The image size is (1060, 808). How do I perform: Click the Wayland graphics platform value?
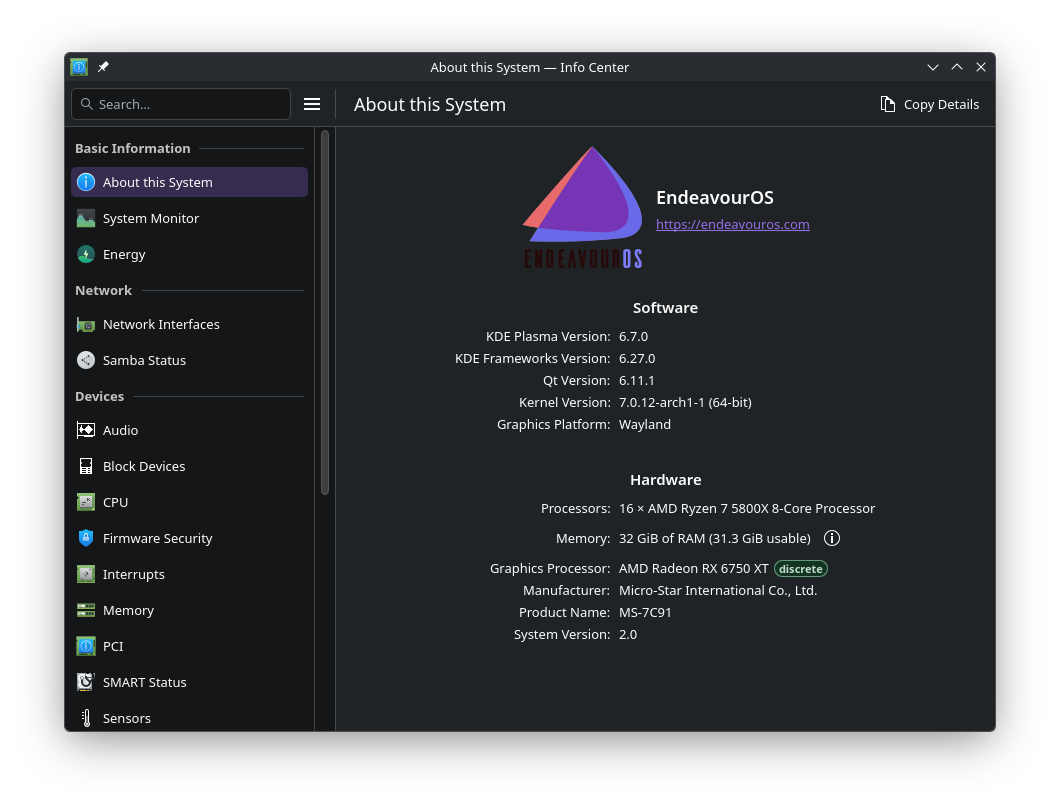(645, 425)
